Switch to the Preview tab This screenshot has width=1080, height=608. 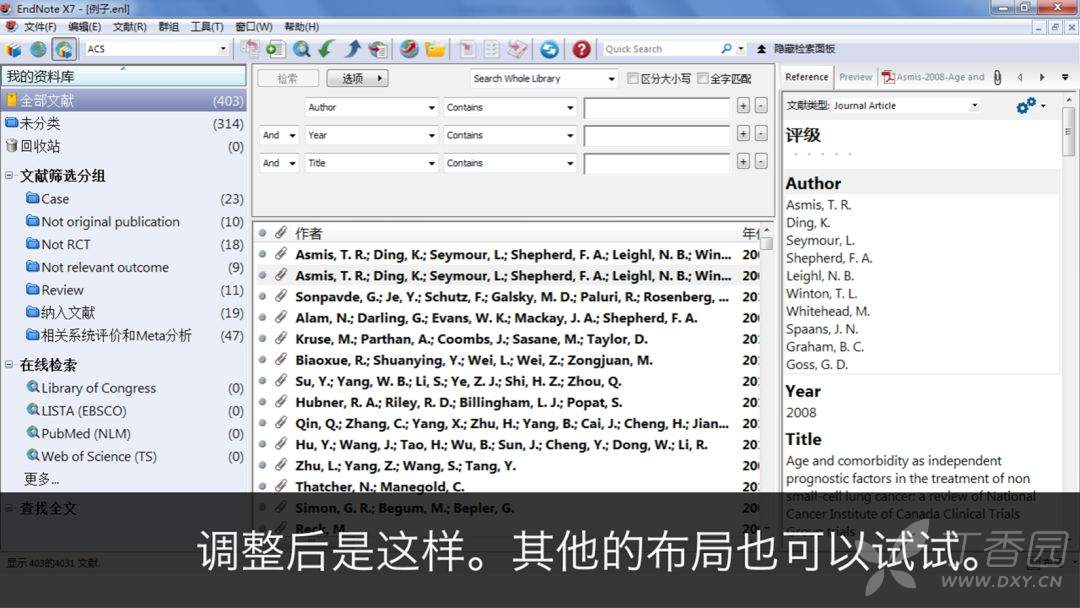(855, 77)
